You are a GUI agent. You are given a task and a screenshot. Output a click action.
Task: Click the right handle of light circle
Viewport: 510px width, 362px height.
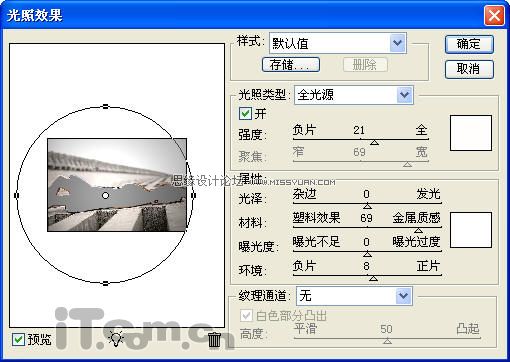pos(194,195)
